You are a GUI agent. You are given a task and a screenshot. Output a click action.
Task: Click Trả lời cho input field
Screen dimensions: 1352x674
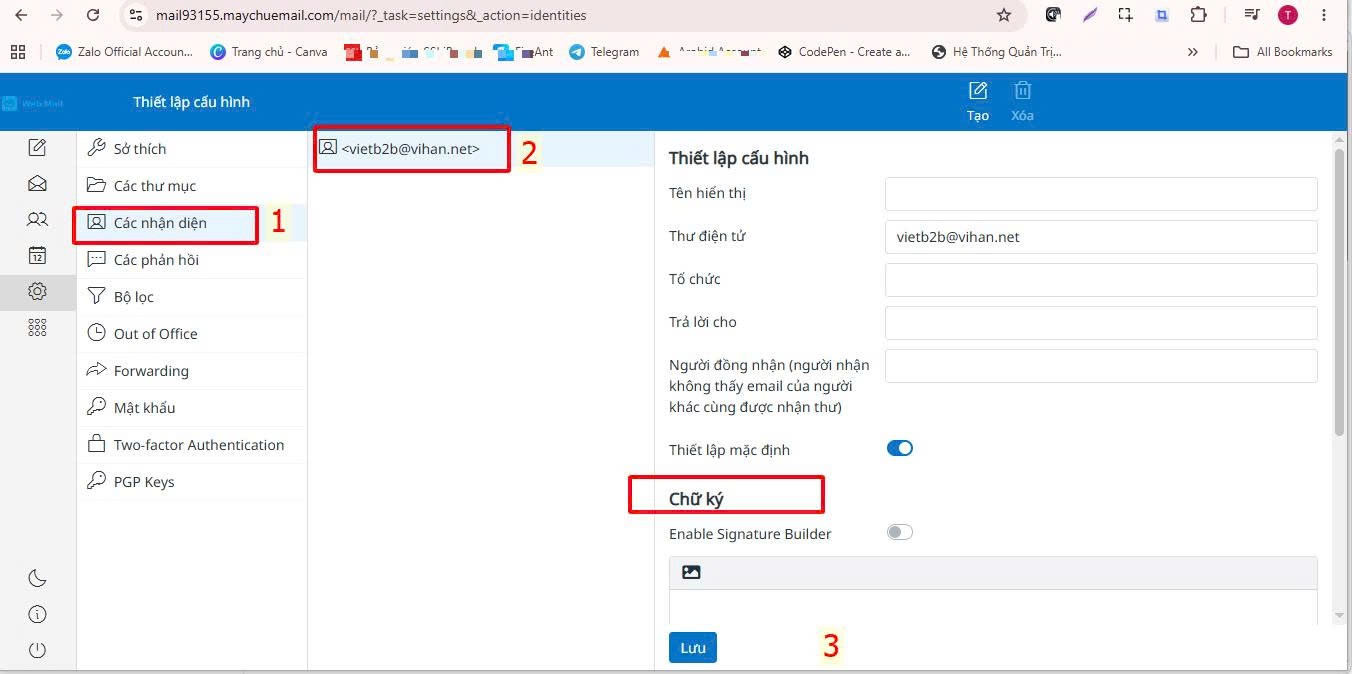click(x=1101, y=323)
